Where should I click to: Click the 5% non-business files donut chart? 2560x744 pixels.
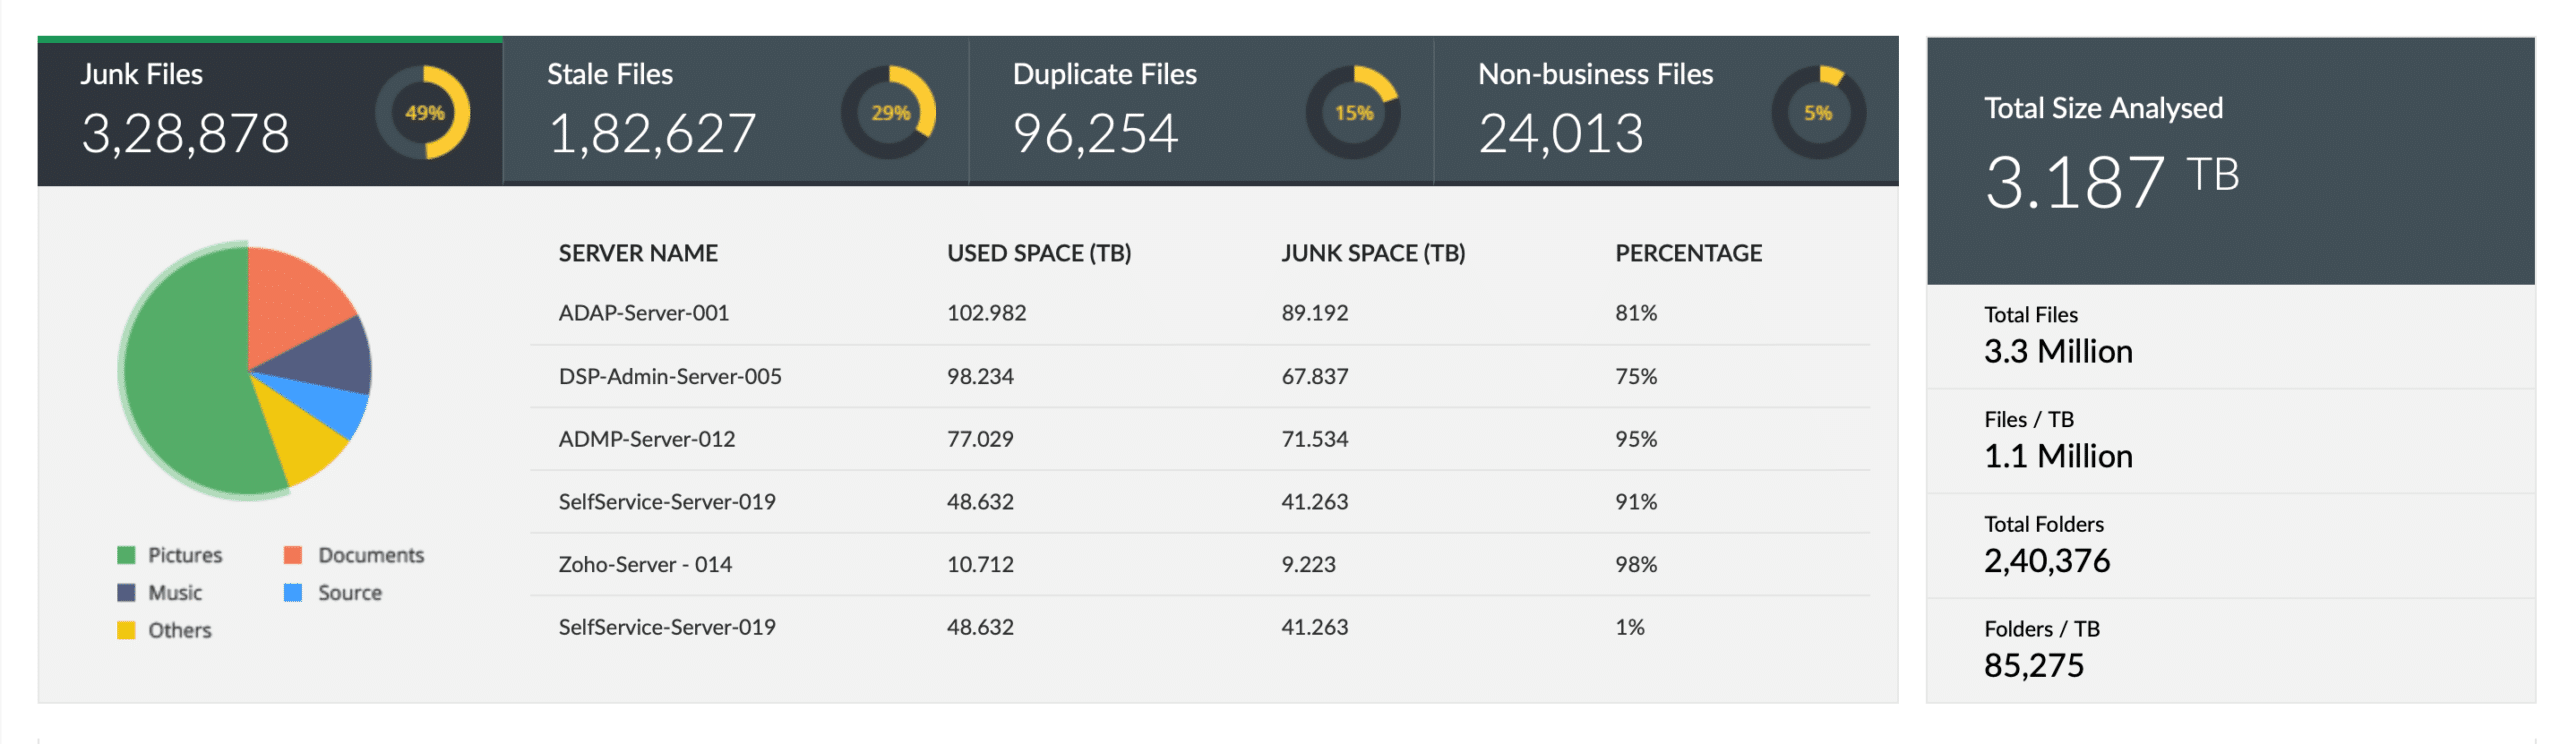click(1817, 113)
